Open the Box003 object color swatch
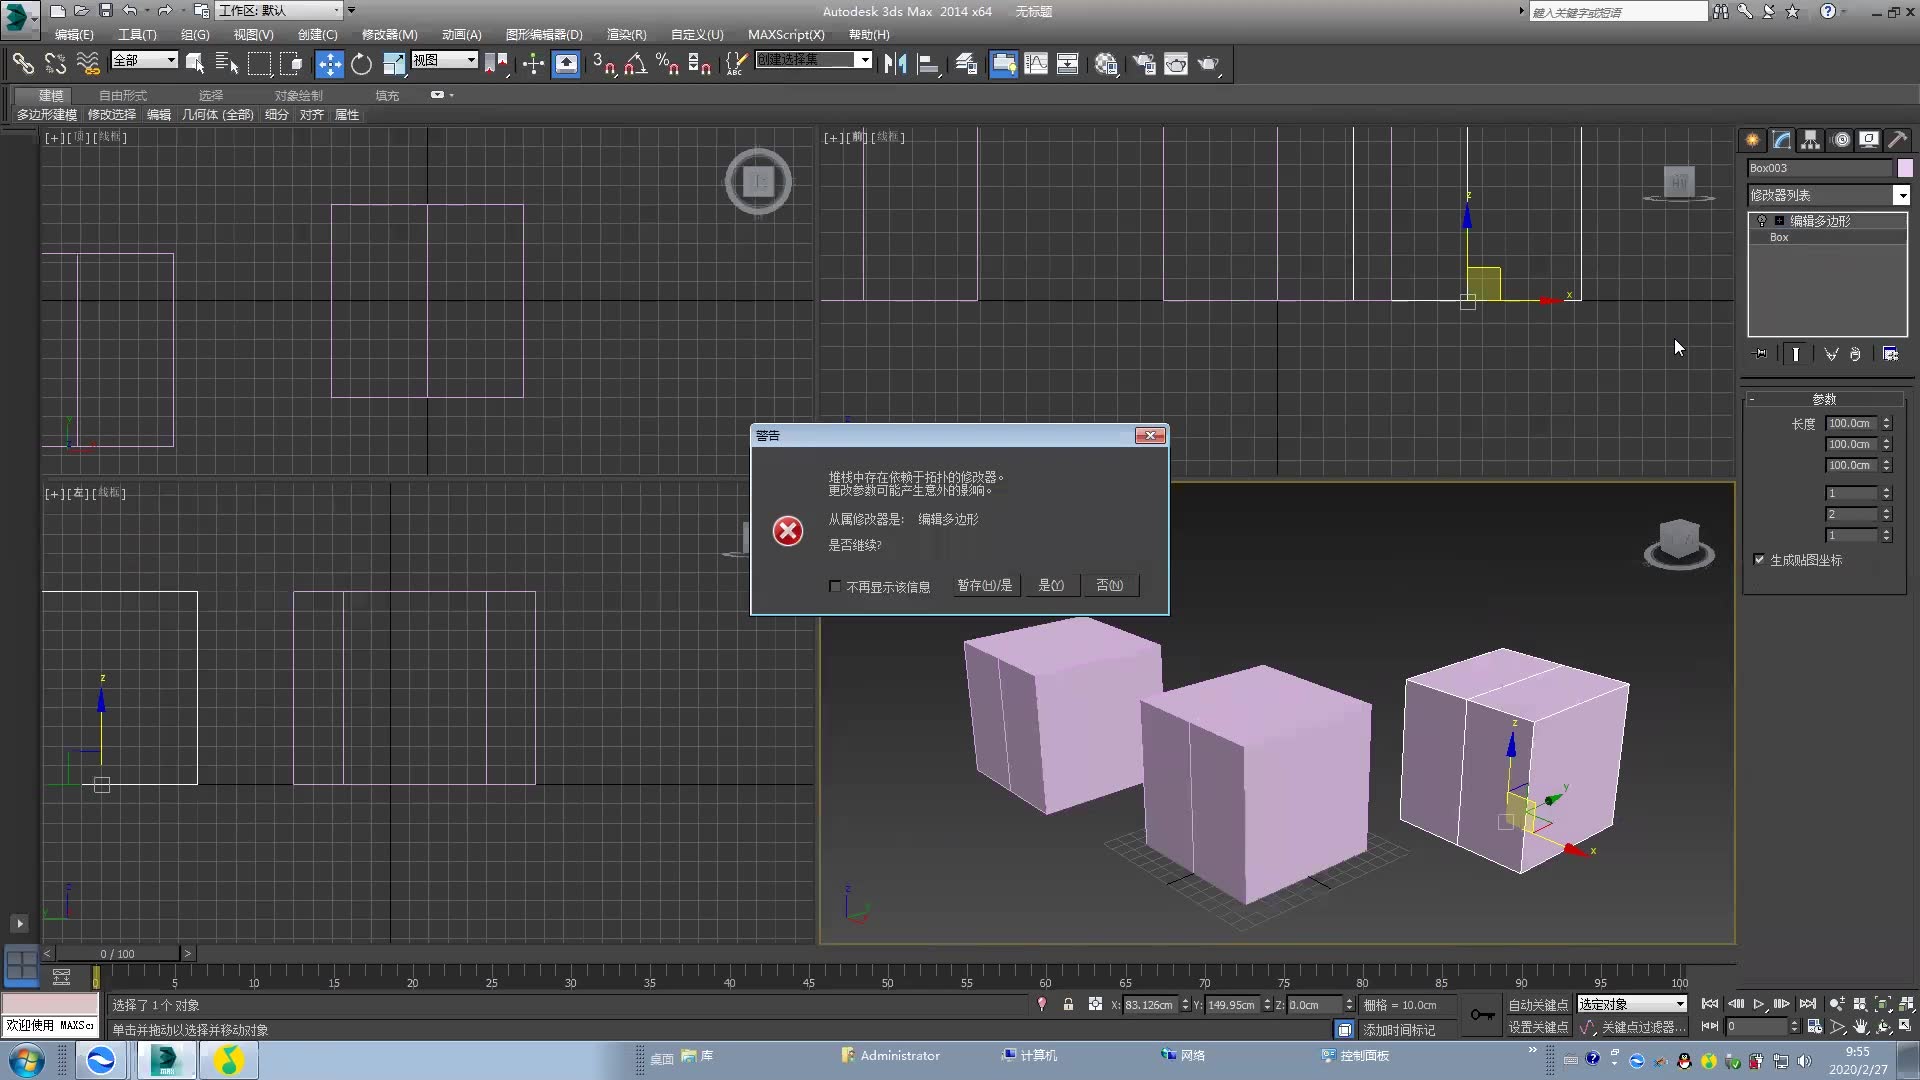The image size is (1920, 1080). coord(1905,168)
